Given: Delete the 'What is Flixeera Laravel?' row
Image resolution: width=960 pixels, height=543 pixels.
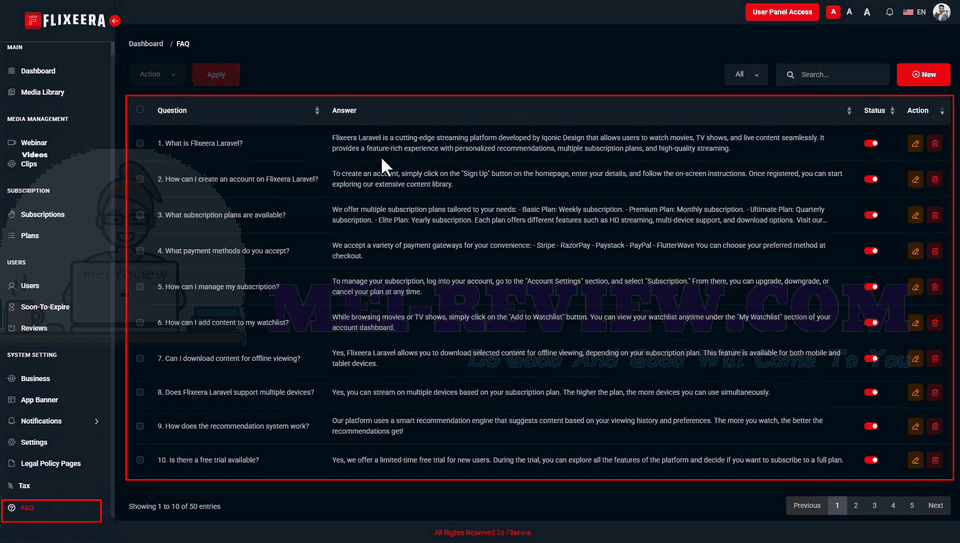Looking at the screenshot, I should coord(935,143).
